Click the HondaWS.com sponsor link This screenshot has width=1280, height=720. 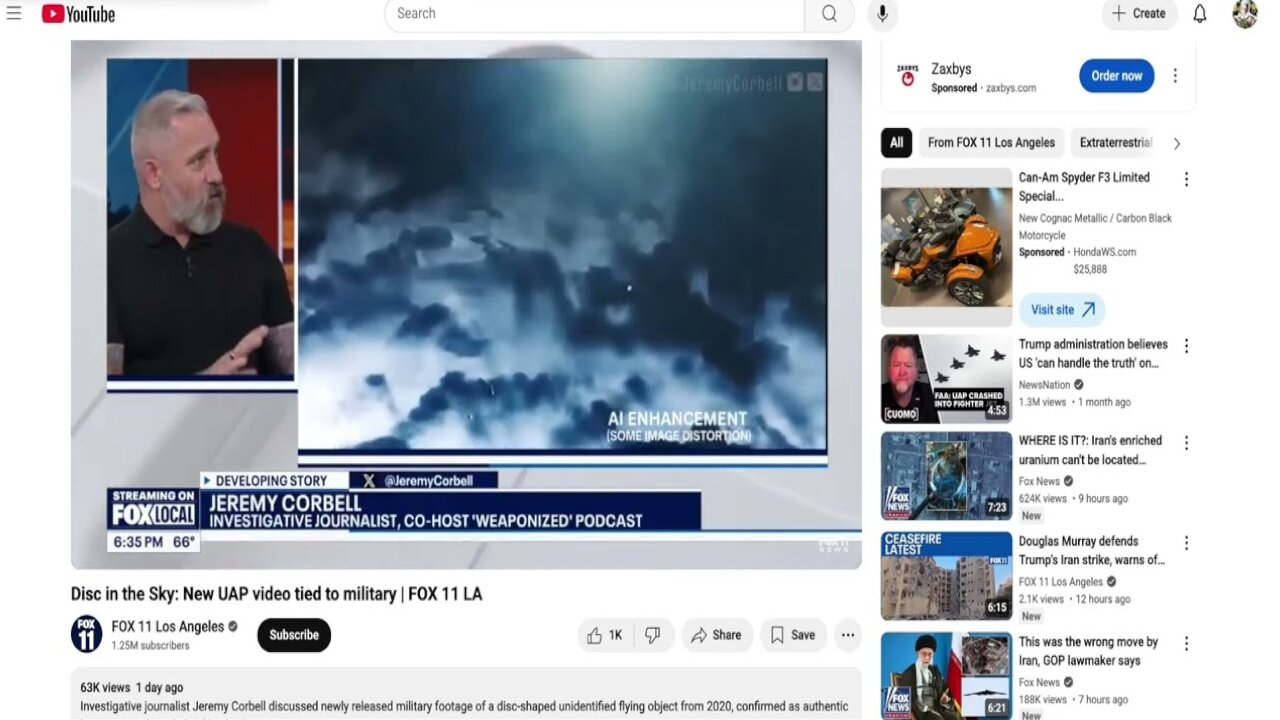pos(1104,252)
